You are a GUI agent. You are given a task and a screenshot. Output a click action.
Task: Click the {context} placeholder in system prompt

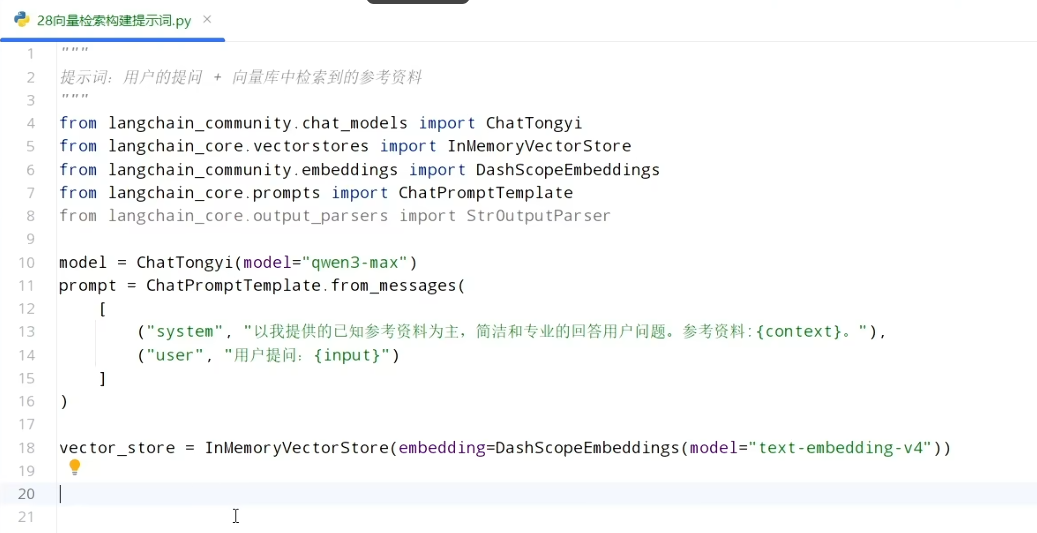point(798,332)
